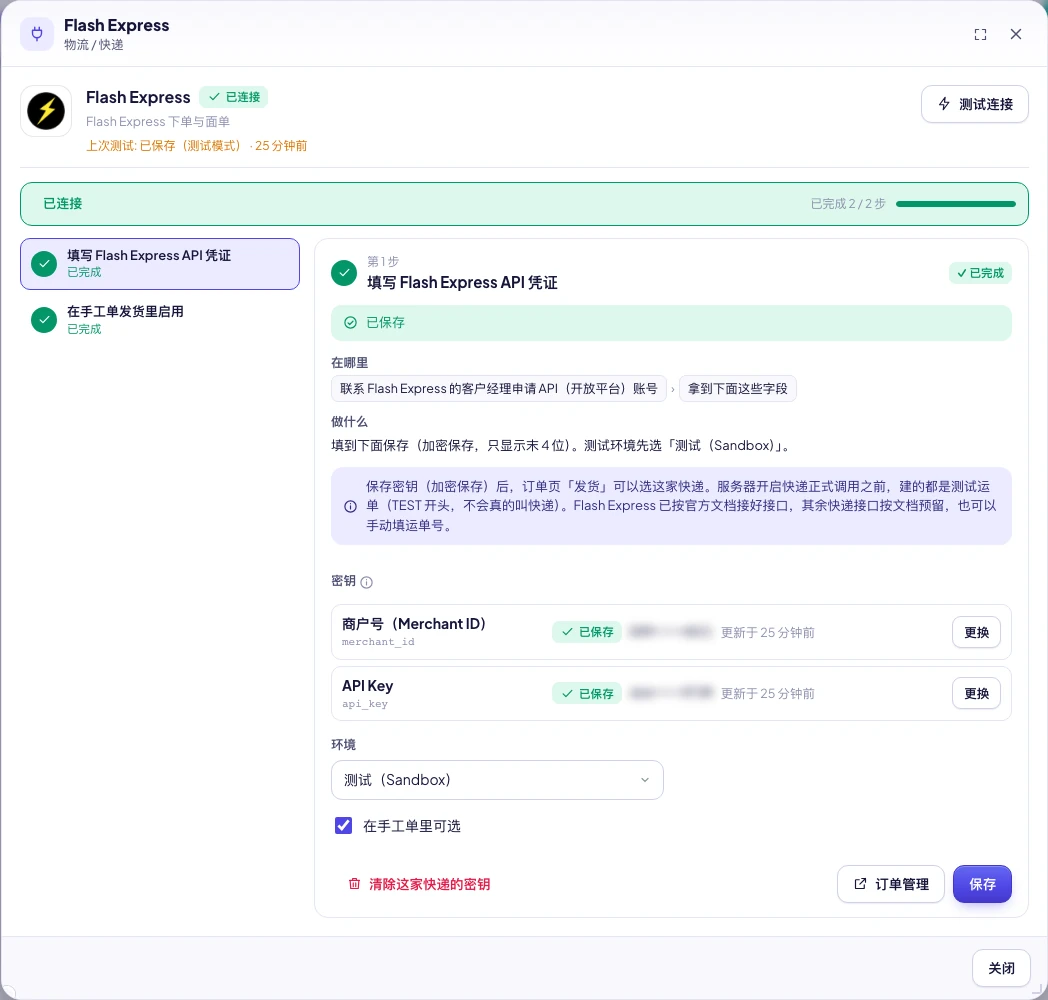Click 联系 Flash Express 的客户经理申请 API chip

[x=499, y=388]
